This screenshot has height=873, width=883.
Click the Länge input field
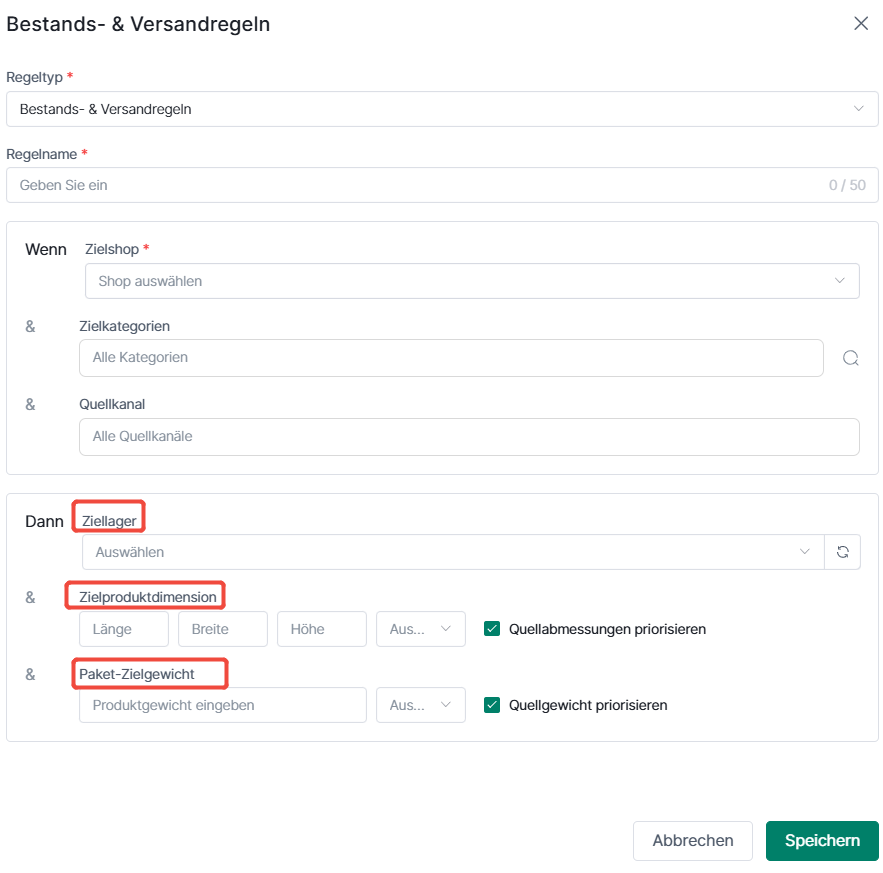tap(124, 629)
